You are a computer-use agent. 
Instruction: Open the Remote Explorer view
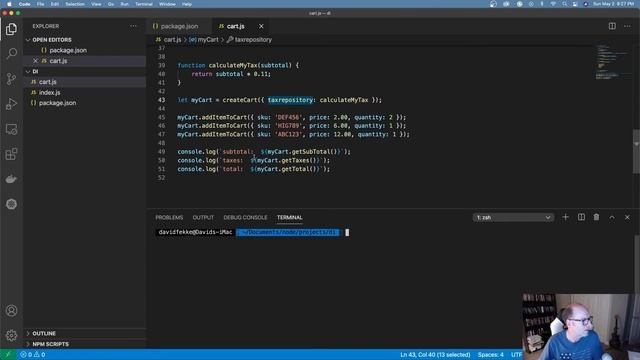(11, 129)
